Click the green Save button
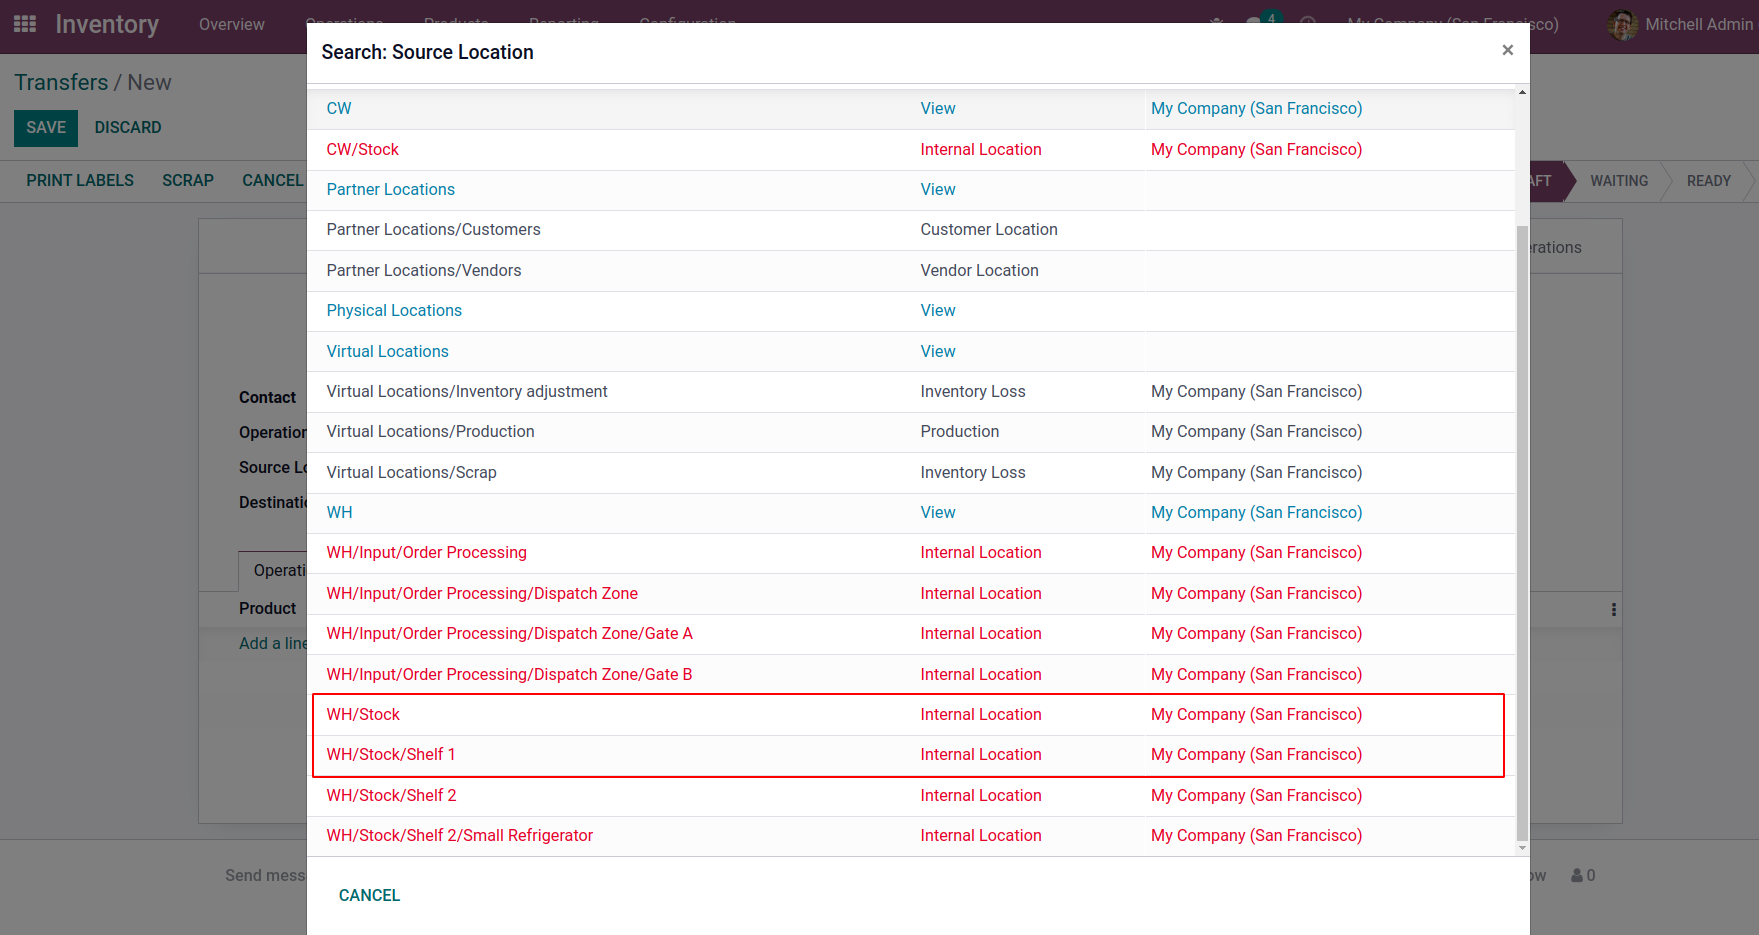 click(x=46, y=128)
